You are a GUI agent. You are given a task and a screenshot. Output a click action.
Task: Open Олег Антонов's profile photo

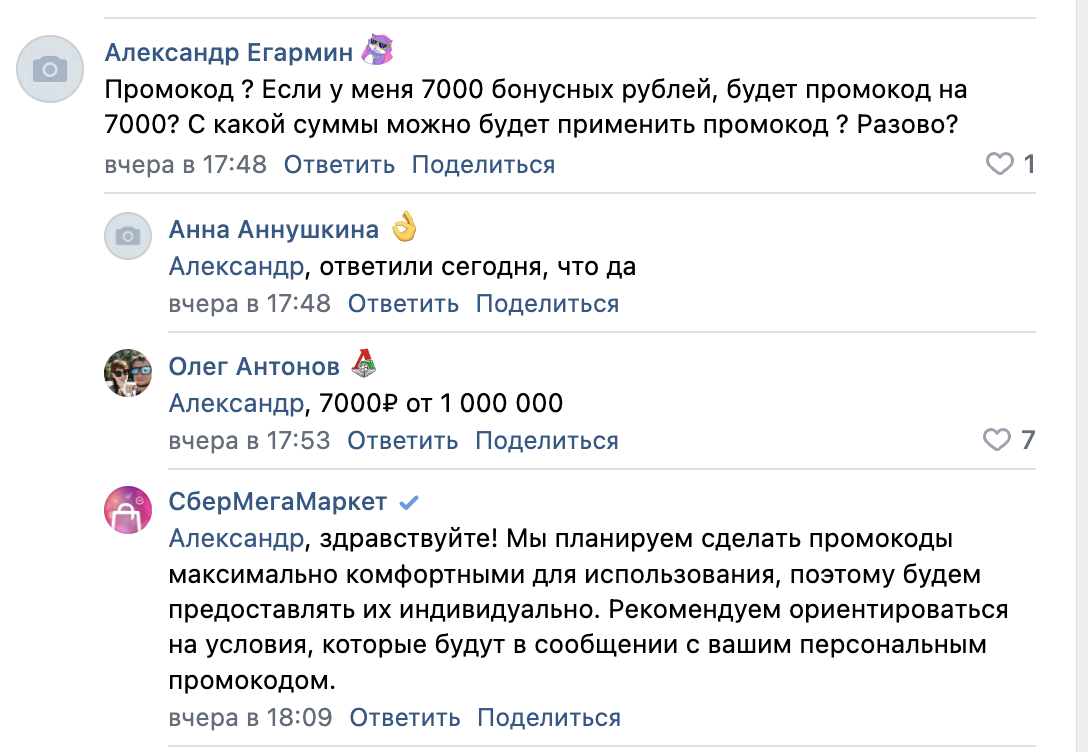(128, 373)
